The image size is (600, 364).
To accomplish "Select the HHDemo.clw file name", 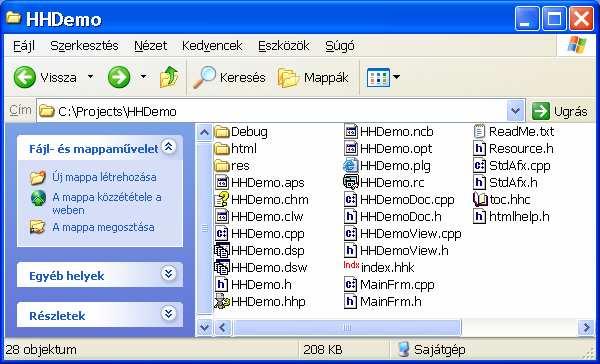I will pyautogui.click(x=267, y=217).
